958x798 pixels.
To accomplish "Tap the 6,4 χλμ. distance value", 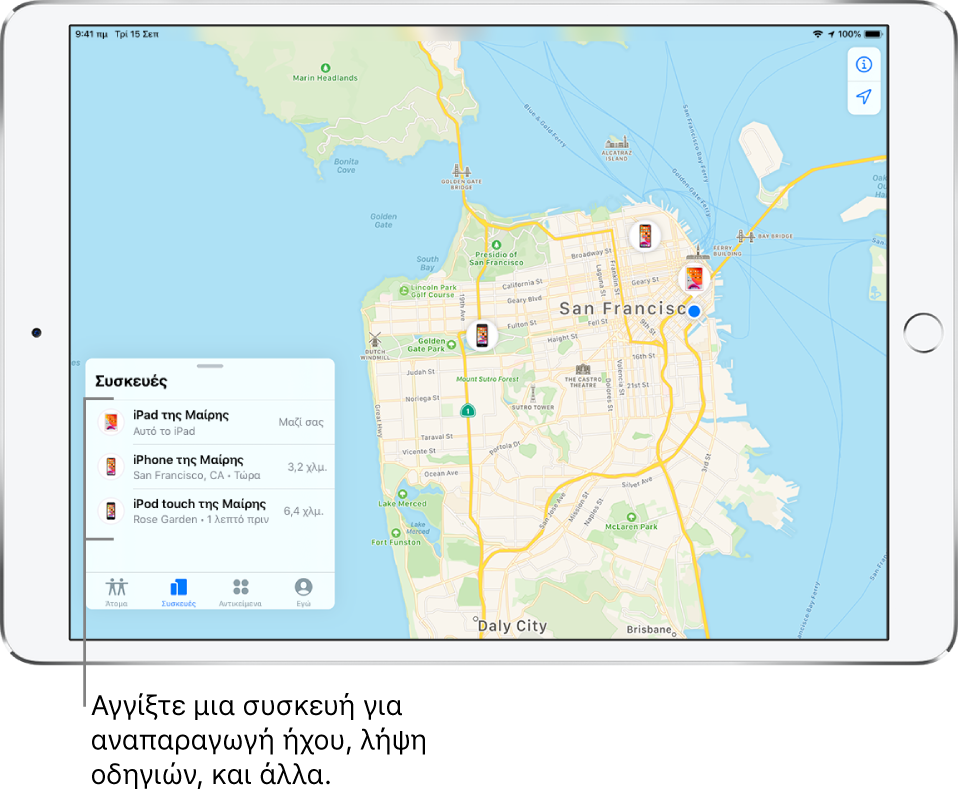I will (x=304, y=511).
